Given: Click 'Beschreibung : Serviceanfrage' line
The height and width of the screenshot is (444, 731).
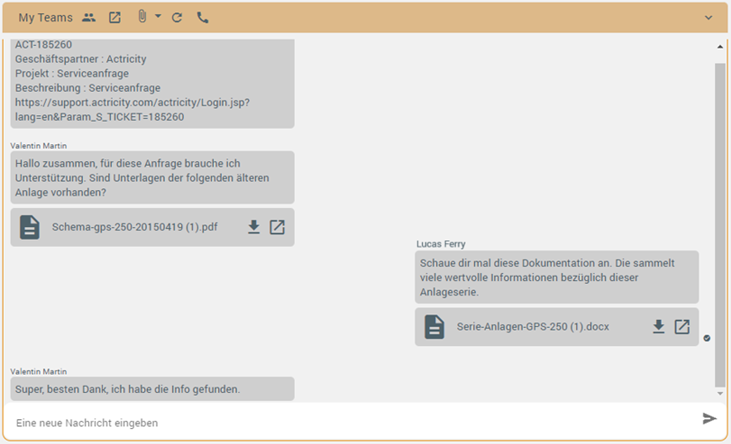Looking at the screenshot, I should pos(88,88).
